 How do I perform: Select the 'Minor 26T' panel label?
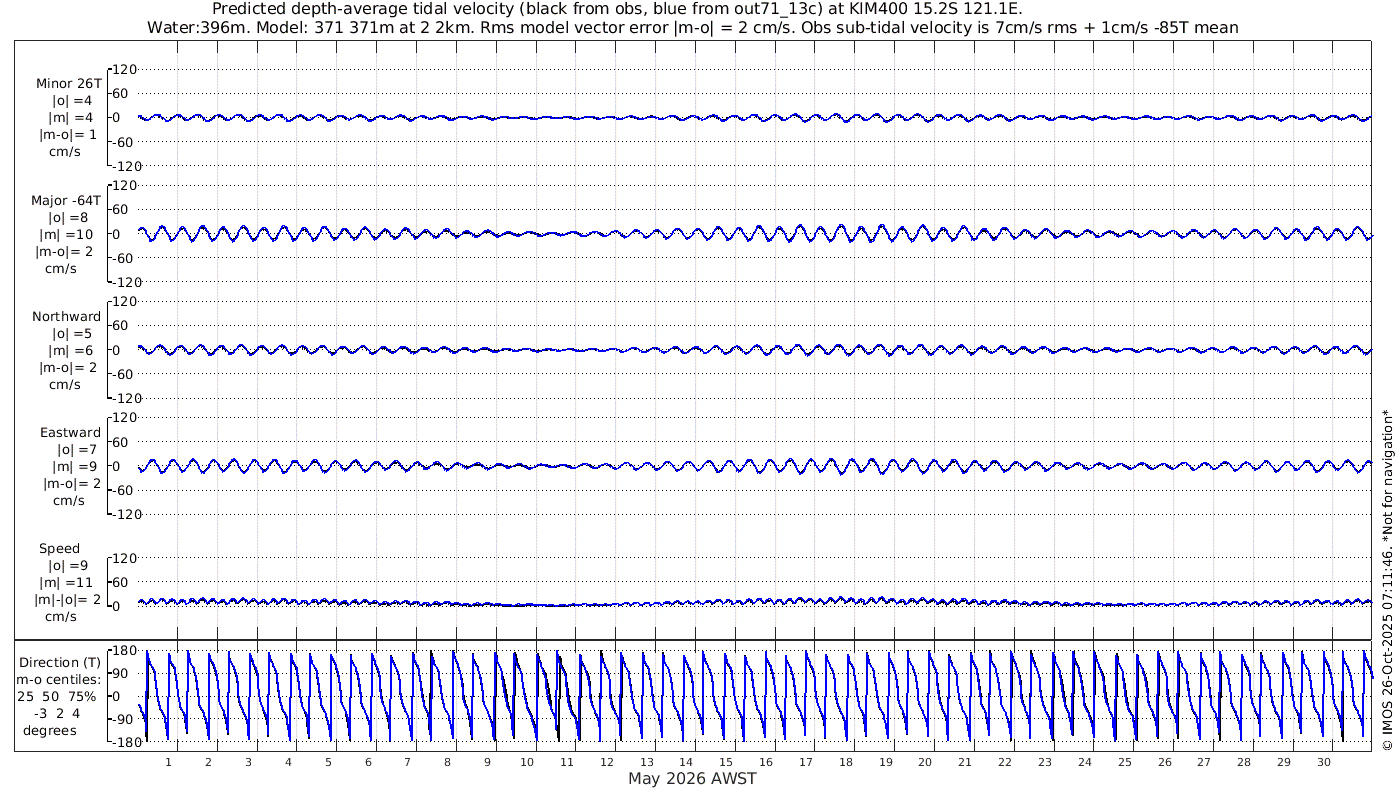(x=68, y=83)
